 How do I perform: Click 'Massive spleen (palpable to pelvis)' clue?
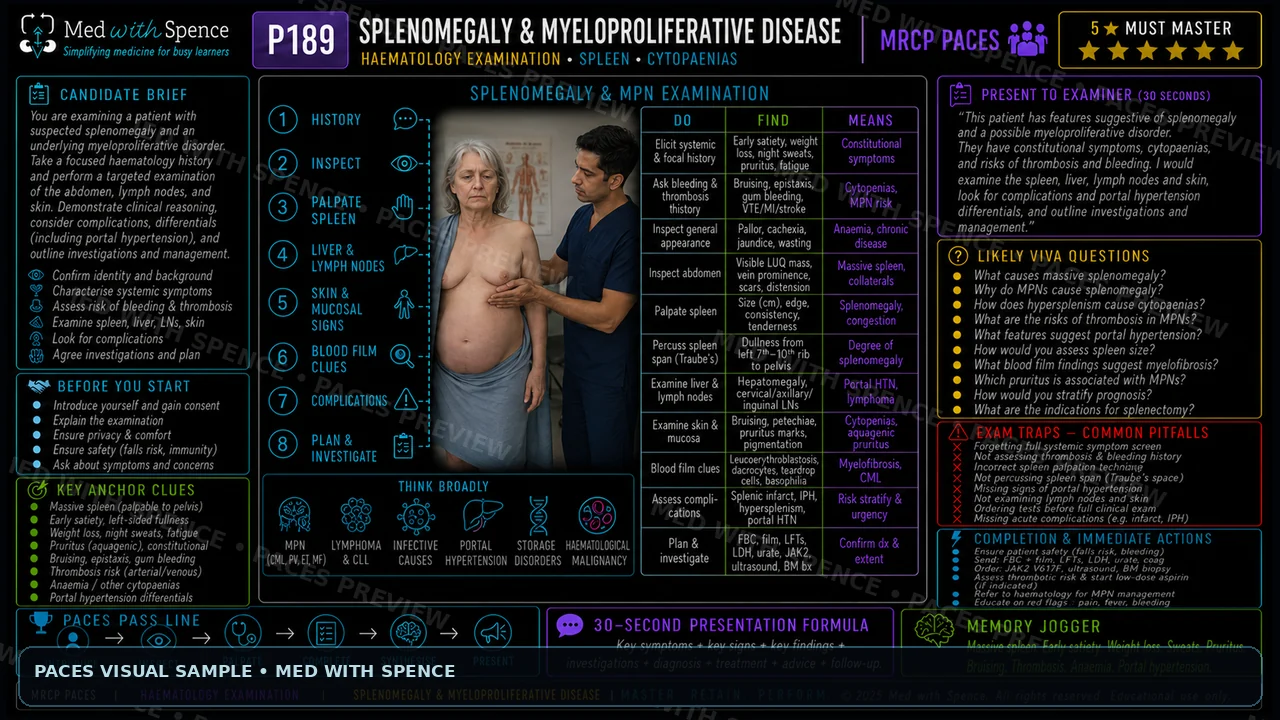pyautogui.click(x=126, y=507)
